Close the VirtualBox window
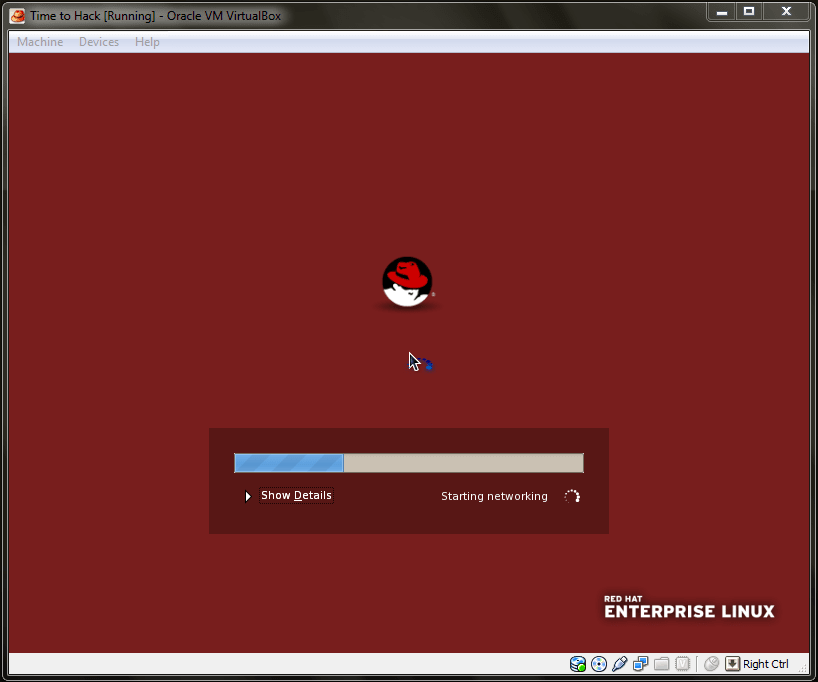This screenshot has width=818, height=682. [786, 12]
